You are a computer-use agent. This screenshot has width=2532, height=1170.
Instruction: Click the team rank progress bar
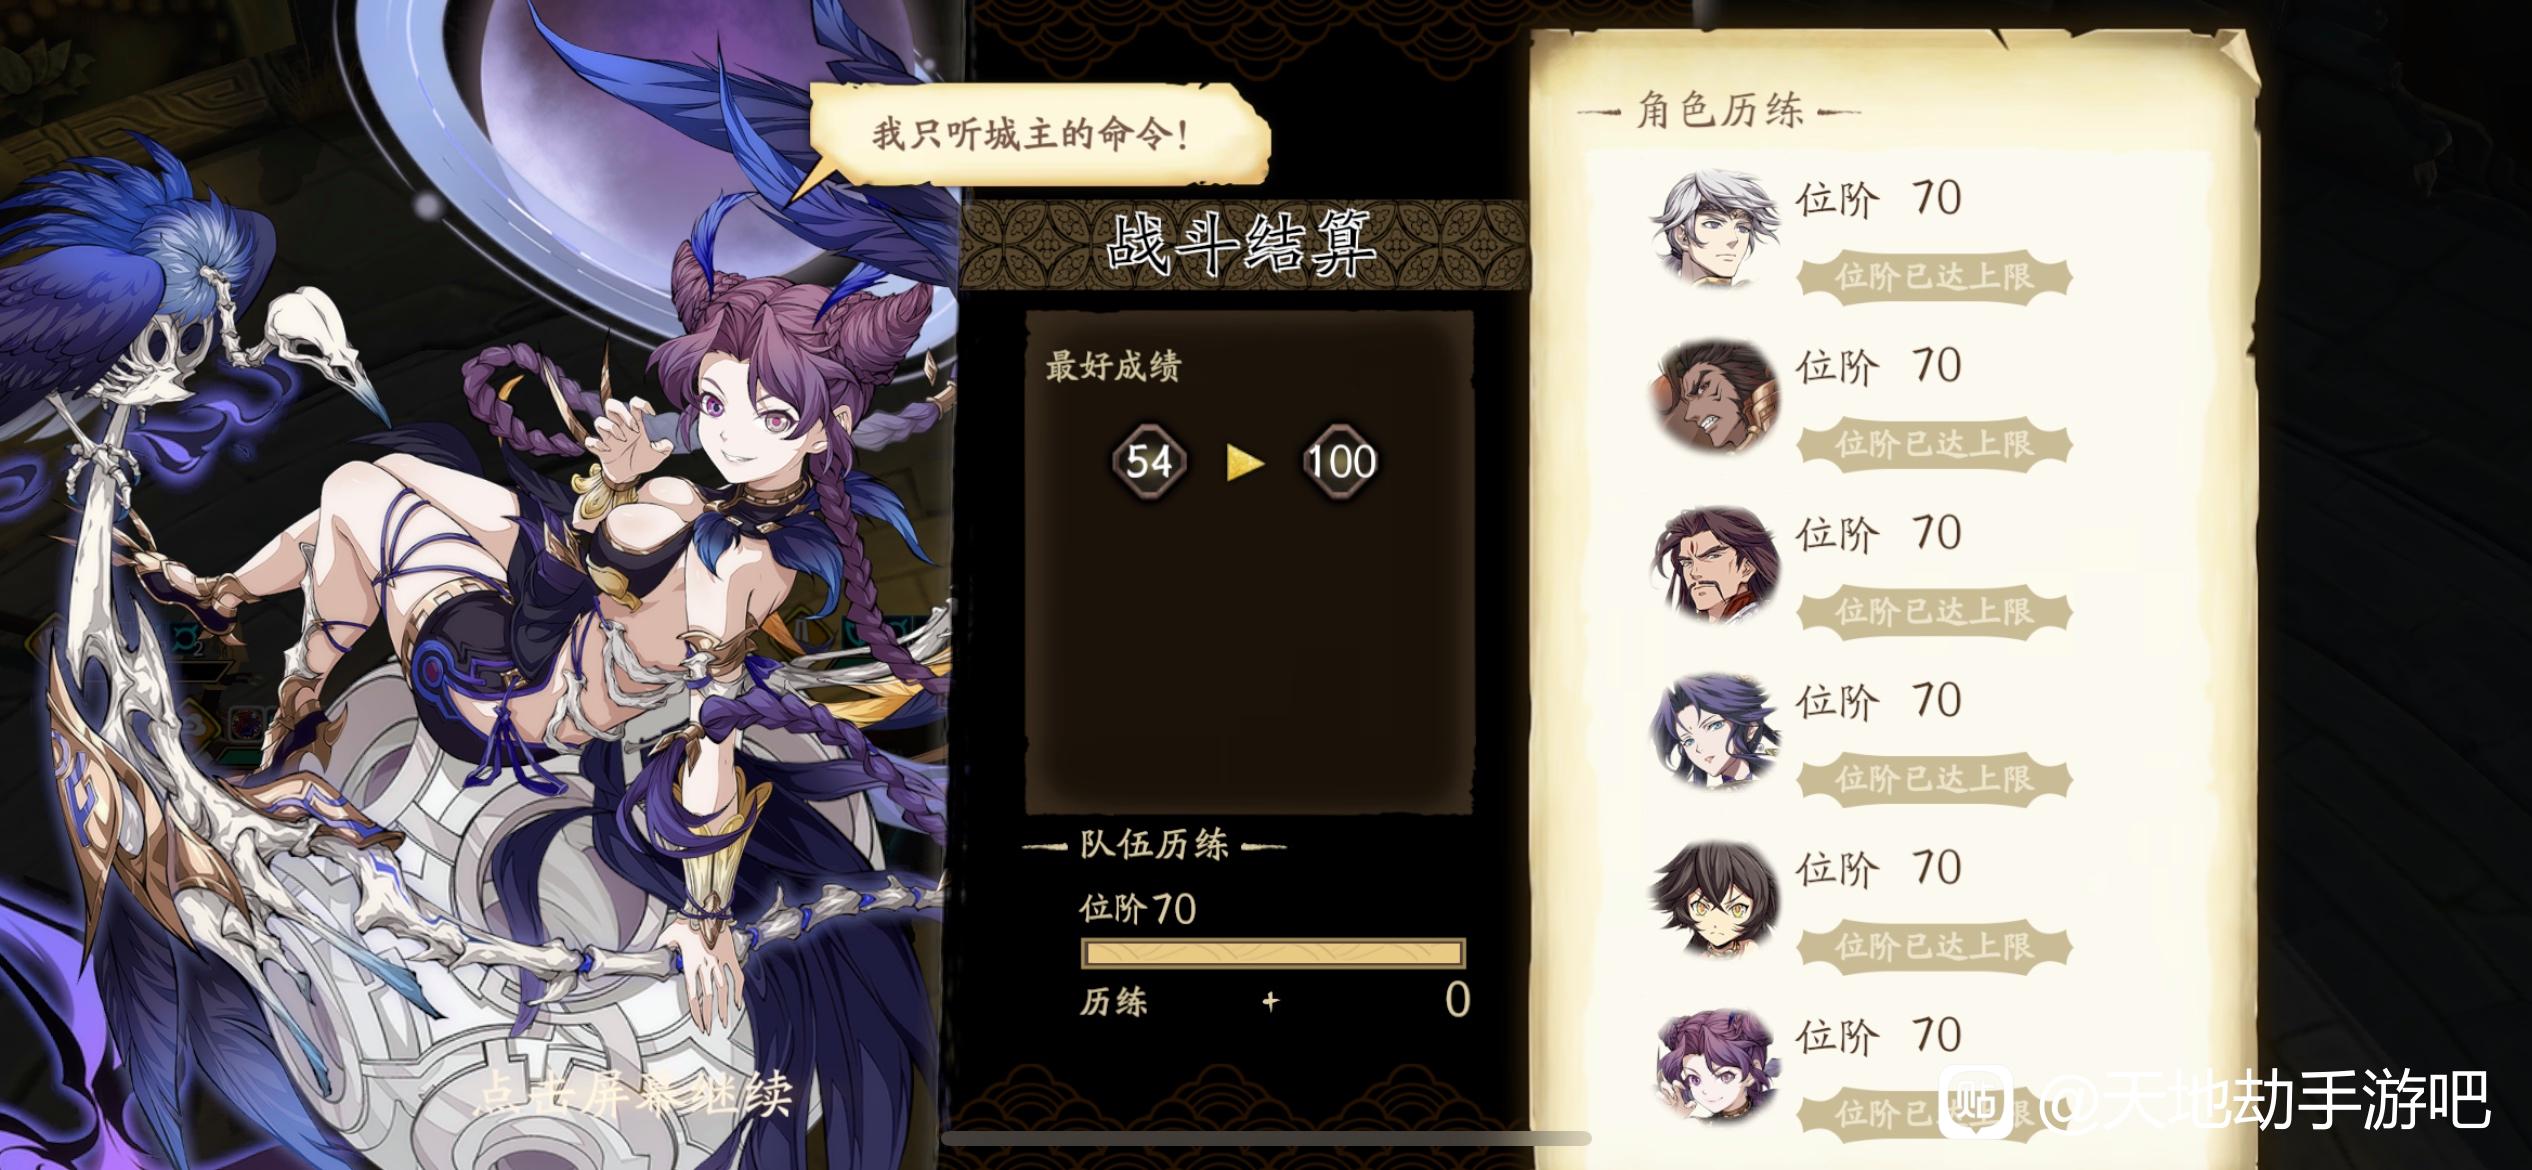[x=1273, y=953]
